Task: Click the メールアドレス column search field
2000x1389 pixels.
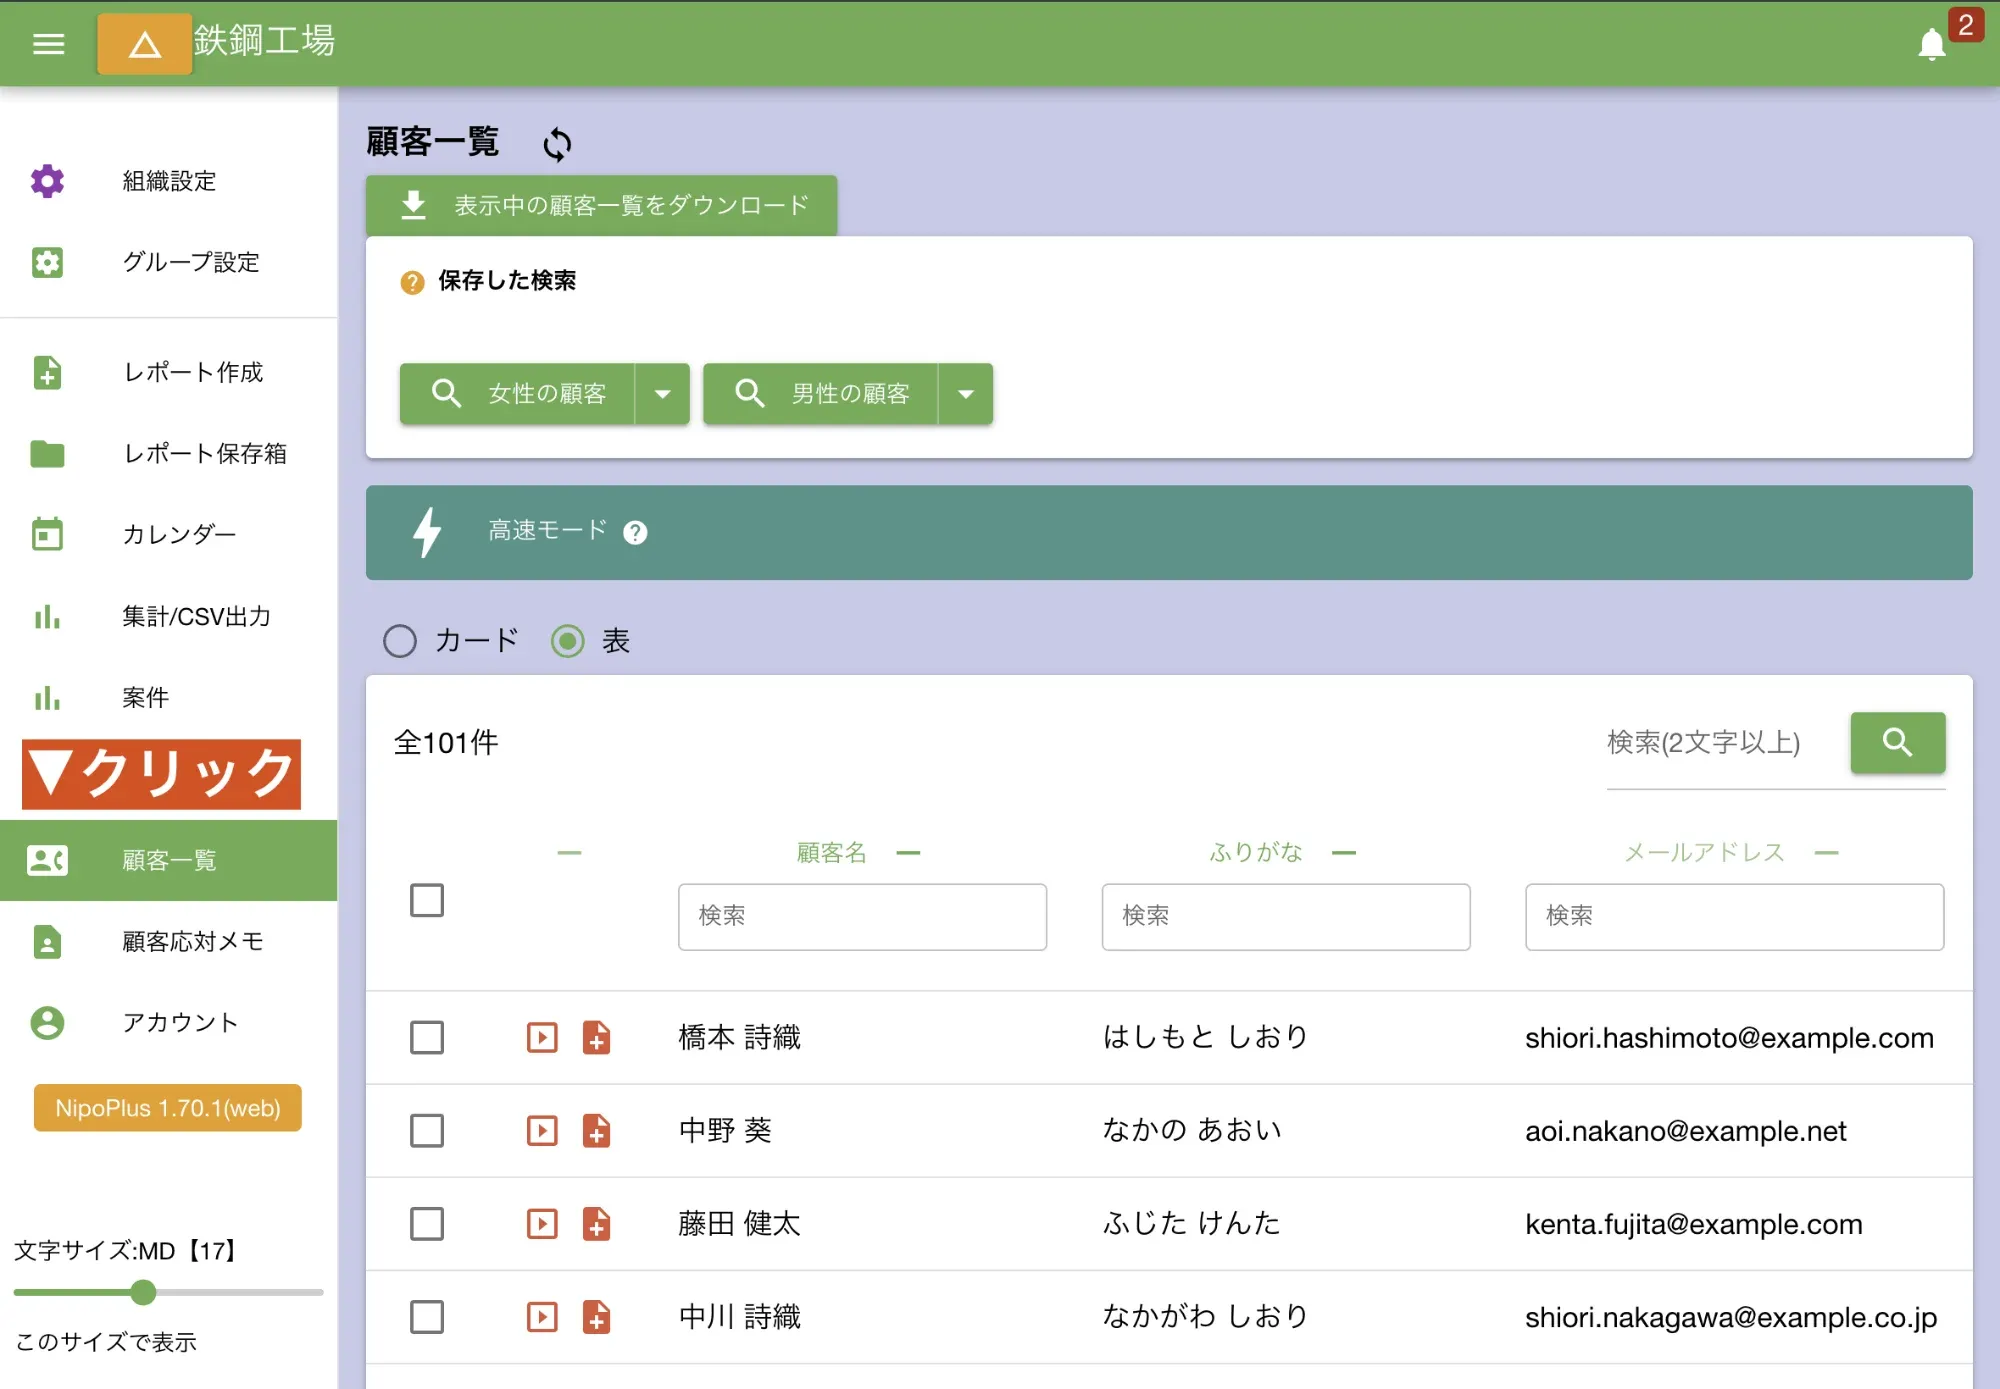Action: coord(1733,916)
